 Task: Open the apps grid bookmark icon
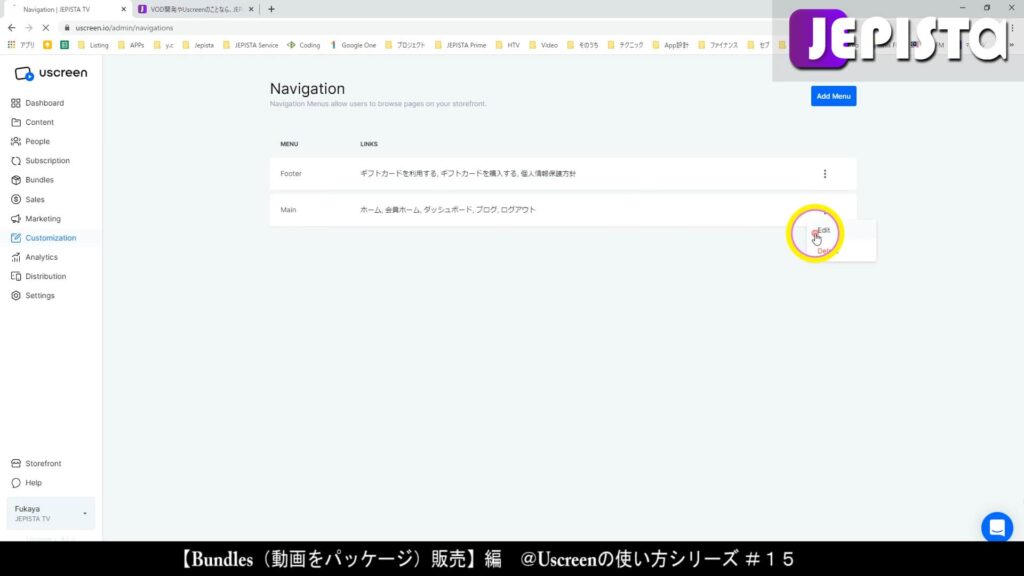[11, 45]
